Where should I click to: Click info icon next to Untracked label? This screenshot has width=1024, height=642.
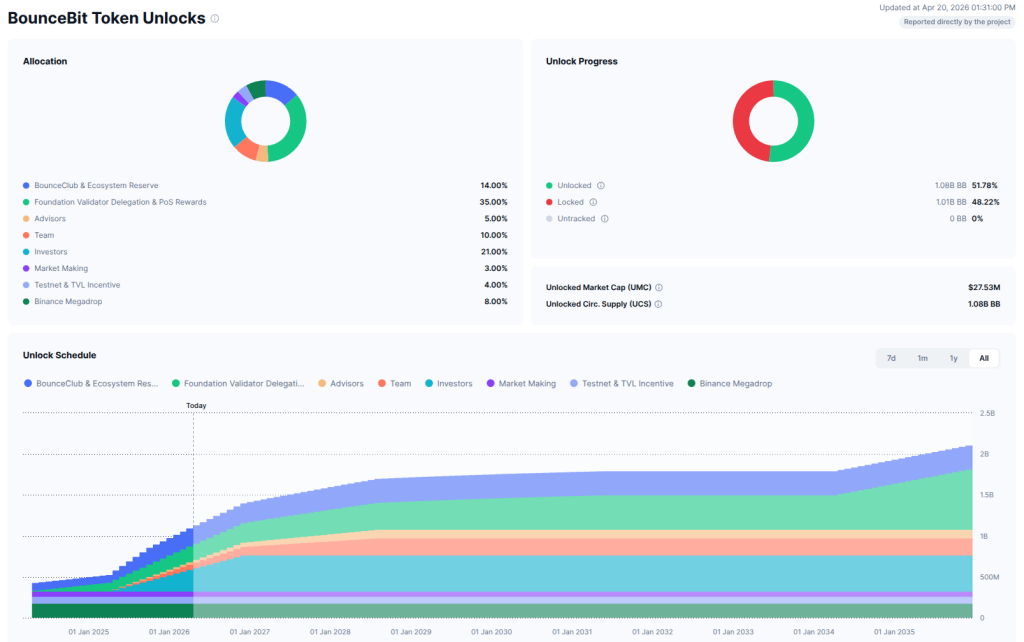(x=605, y=219)
